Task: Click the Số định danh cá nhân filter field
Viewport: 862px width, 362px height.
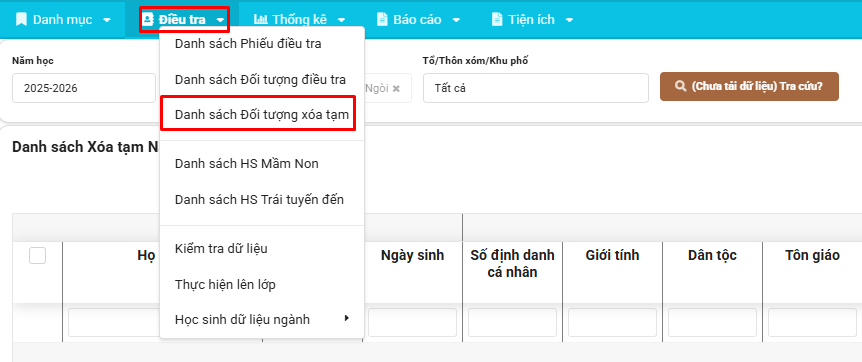Action: pyautogui.click(x=512, y=323)
